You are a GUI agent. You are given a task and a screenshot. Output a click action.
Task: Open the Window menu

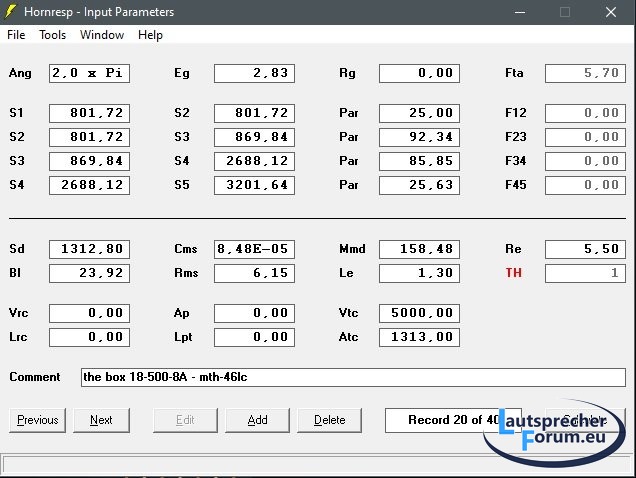click(x=102, y=35)
